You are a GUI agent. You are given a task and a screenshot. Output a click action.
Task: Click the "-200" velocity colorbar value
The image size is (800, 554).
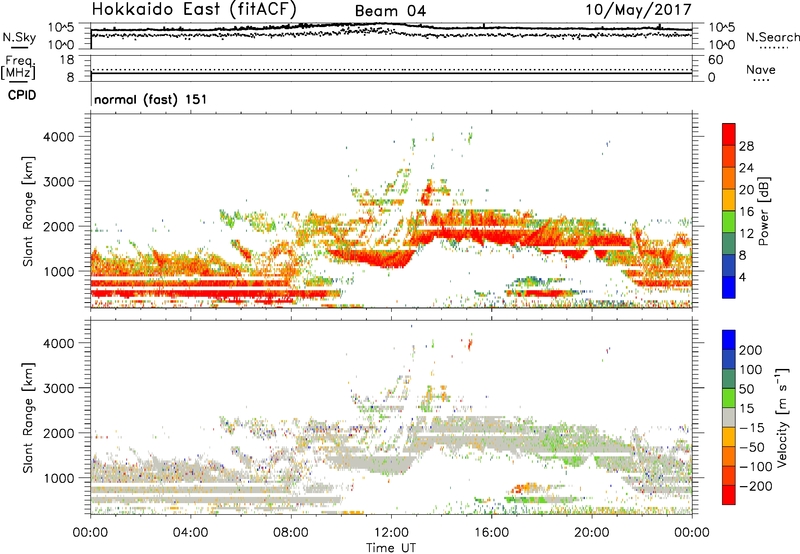click(x=756, y=486)
